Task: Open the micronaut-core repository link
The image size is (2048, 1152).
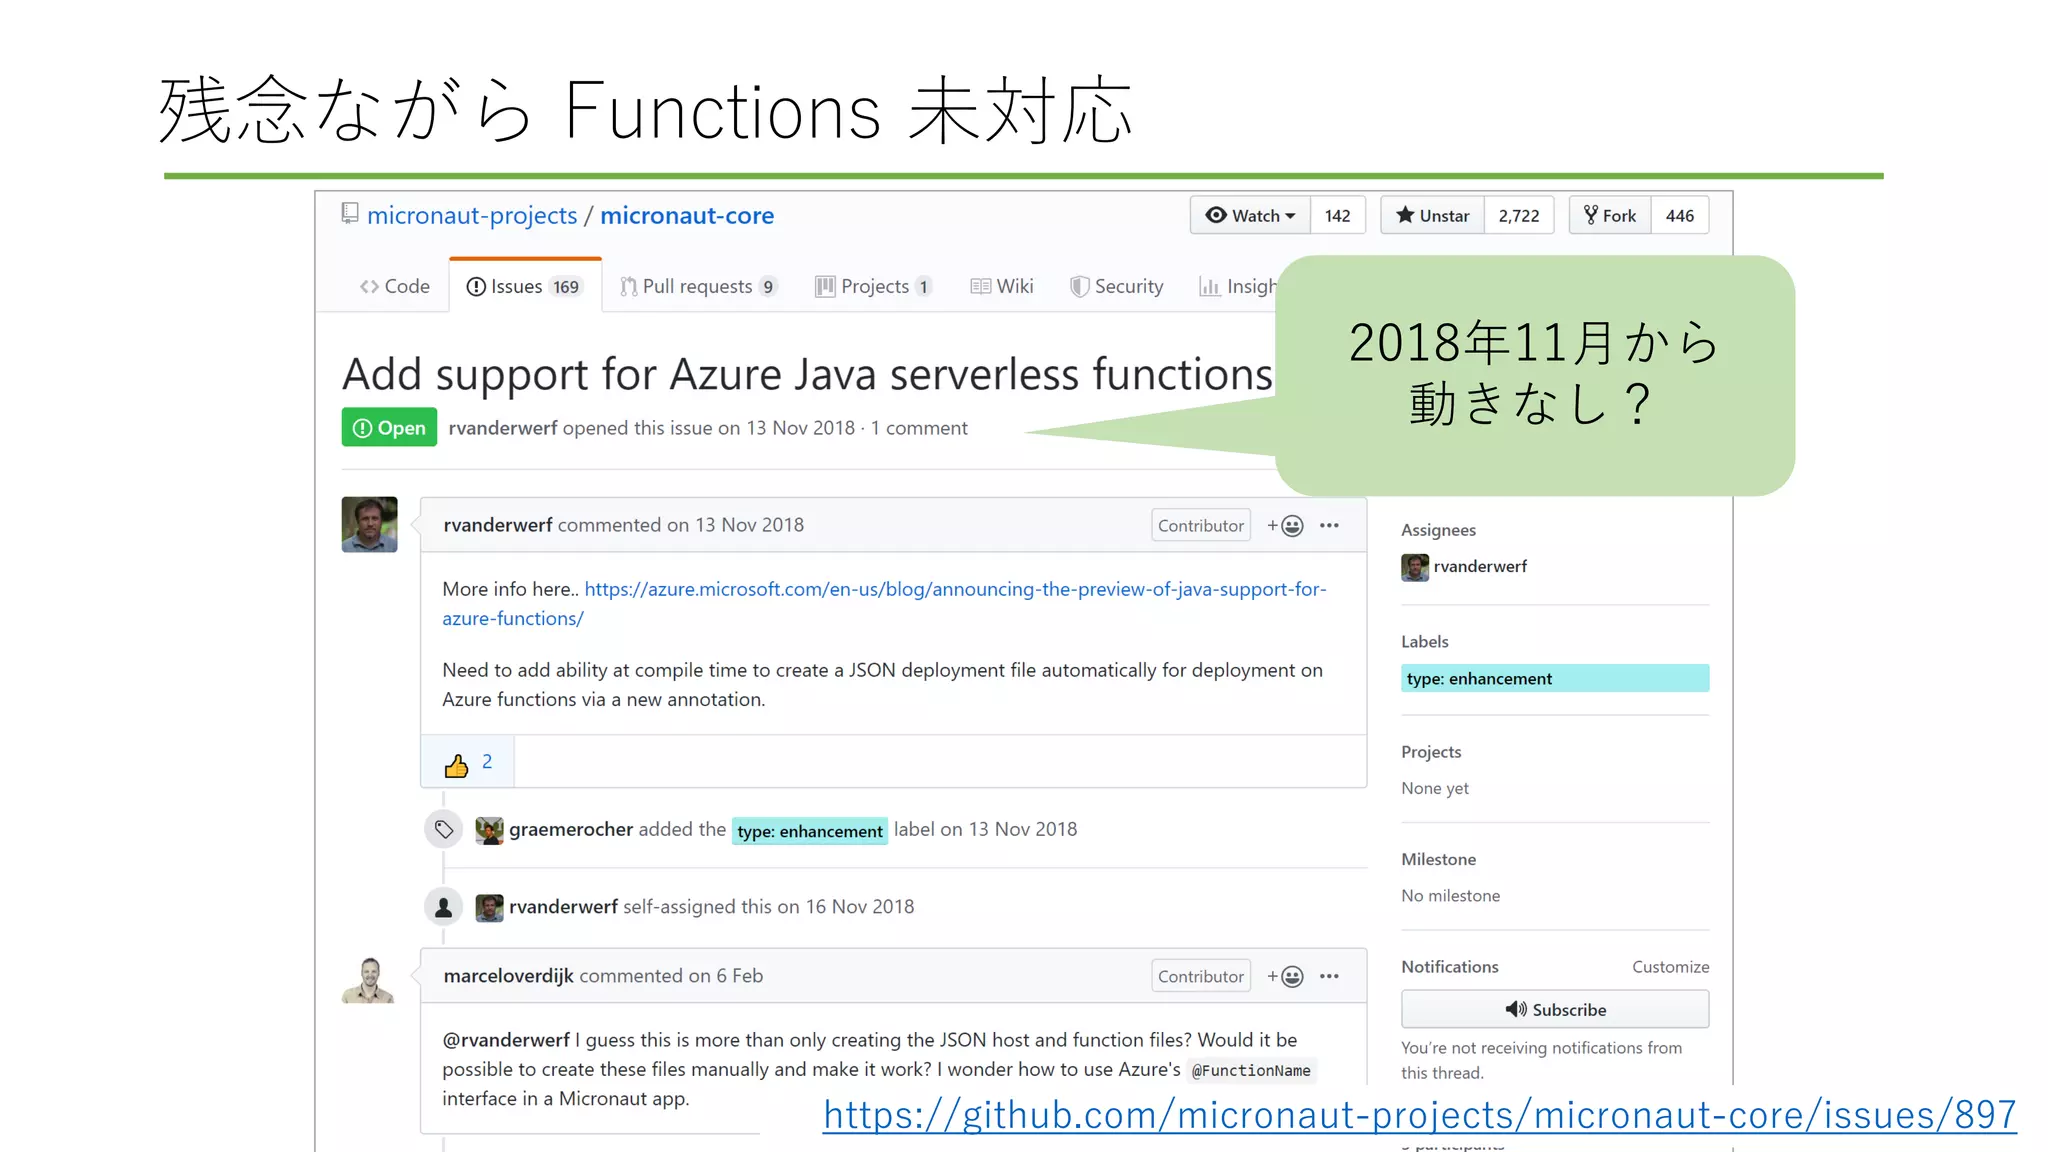Action: [x=687, y=216]
